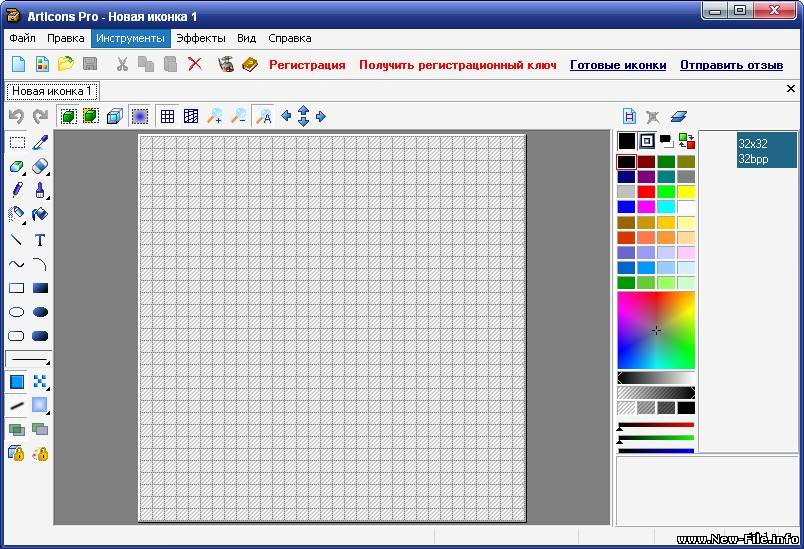The height and width of the screenshot is (549, 804).
Task: Click the Cut scissors icon
Action: (x=122, y=64)
